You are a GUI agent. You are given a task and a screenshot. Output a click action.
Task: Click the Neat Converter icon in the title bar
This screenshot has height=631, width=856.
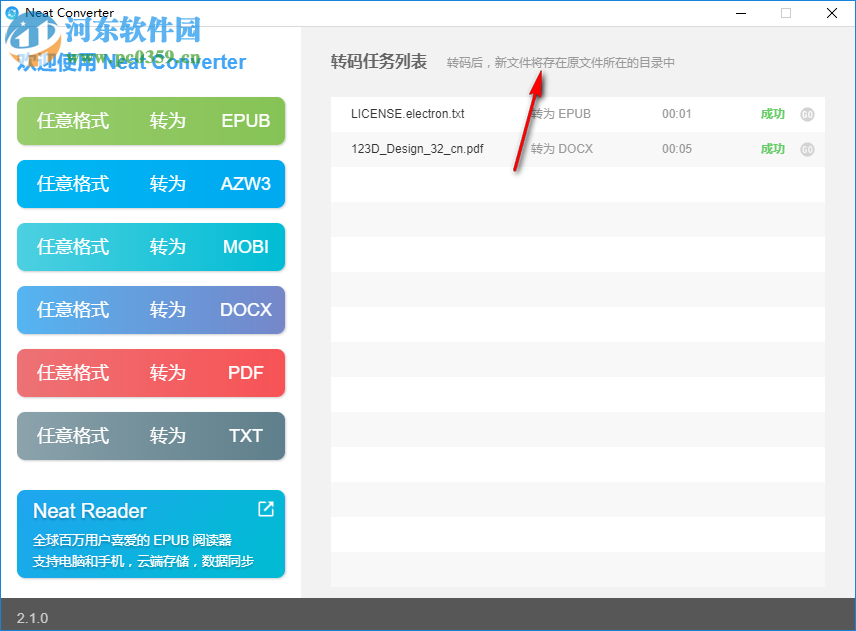click(x=12, y=12)
